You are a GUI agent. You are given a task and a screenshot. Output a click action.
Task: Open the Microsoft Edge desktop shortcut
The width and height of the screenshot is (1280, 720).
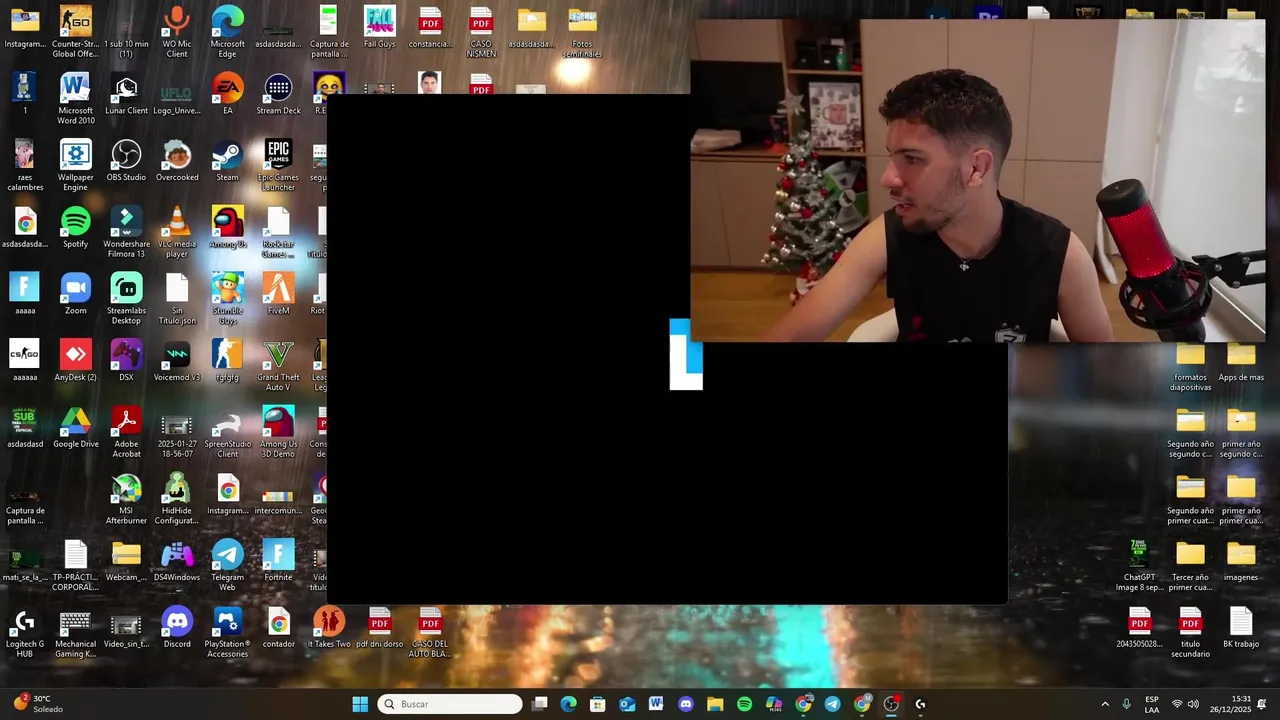(x=227, y=31)
